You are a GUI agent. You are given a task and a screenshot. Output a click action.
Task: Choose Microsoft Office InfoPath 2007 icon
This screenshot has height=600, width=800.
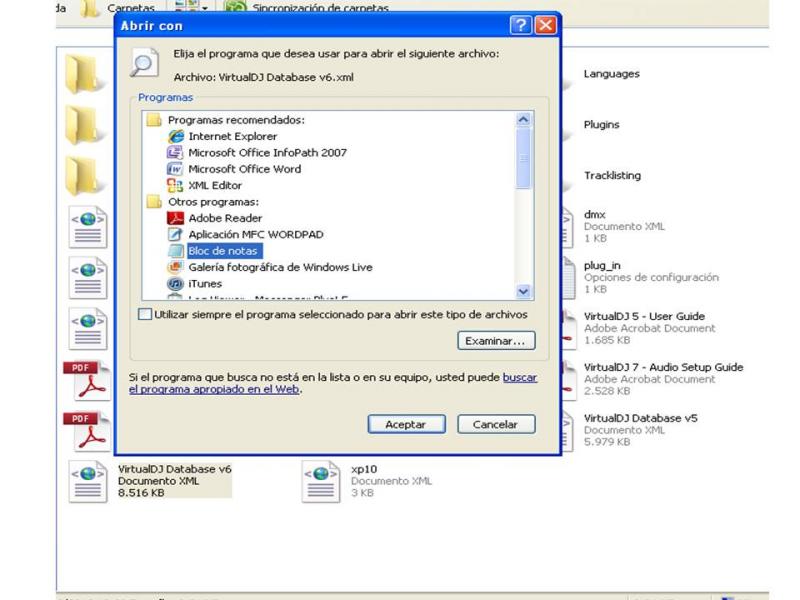pos(175,153)
